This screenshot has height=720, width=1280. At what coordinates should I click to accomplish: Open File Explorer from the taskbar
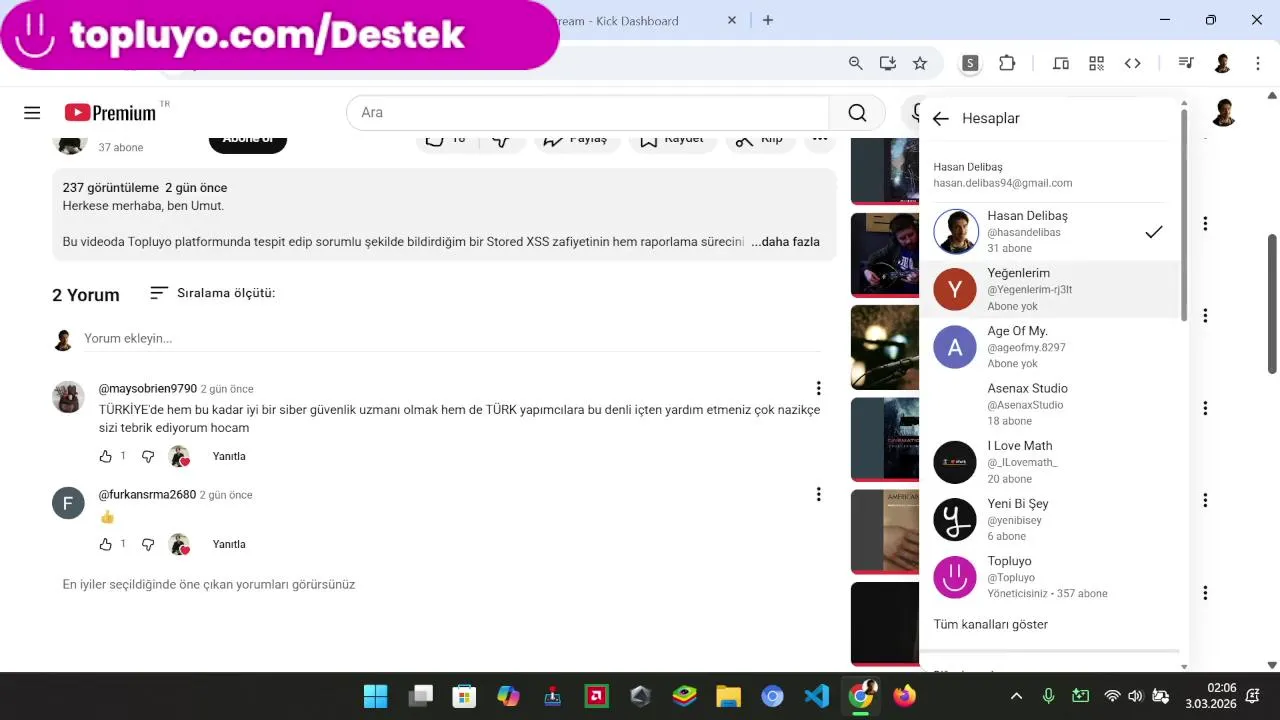pyautogui.click(x=728, y=696)
